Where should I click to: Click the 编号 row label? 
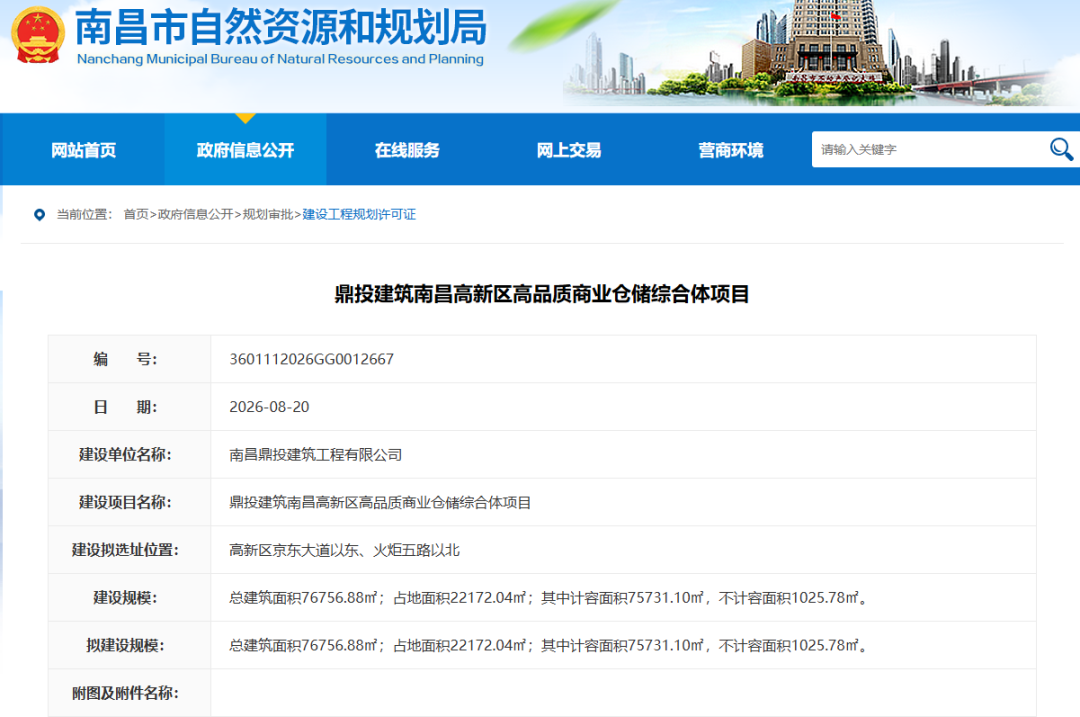(x=125, y=359)
